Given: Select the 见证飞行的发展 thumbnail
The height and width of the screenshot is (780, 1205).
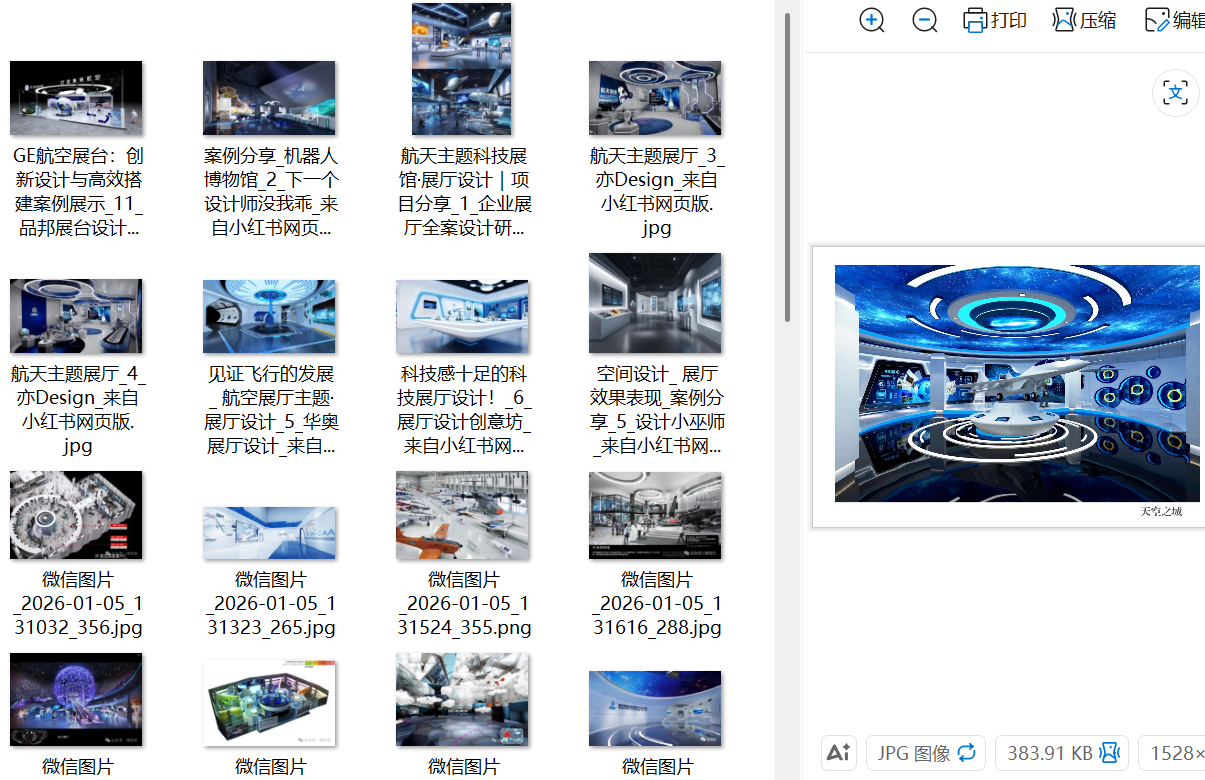Looking at the screenshot, I should click(269, 316).
